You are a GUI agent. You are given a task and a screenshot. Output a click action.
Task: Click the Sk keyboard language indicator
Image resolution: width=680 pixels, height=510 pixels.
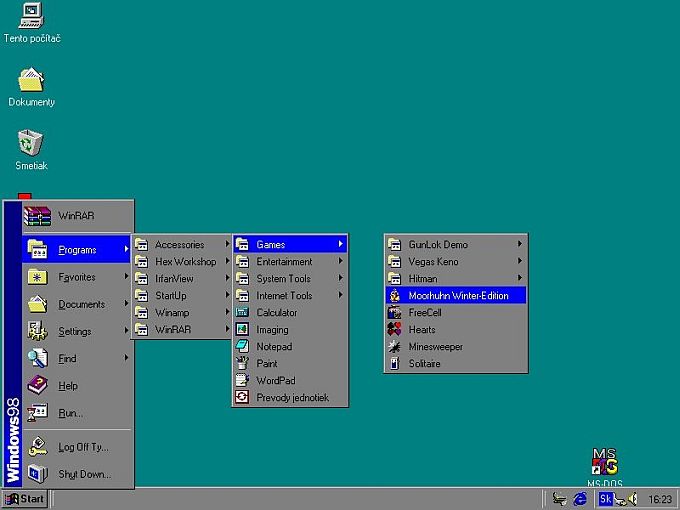click(x=605, y=499)
